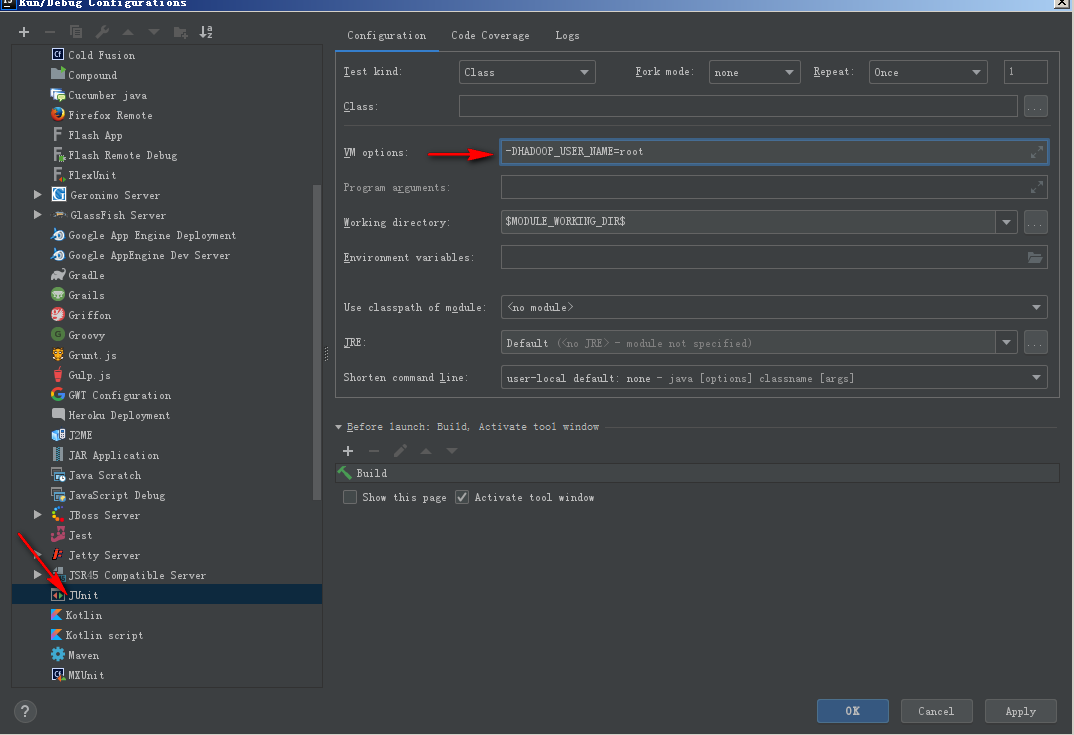Expand the JSR45 Compatible Server node
The width and height of the screenshot is (1074, 735).
point(38,575)
